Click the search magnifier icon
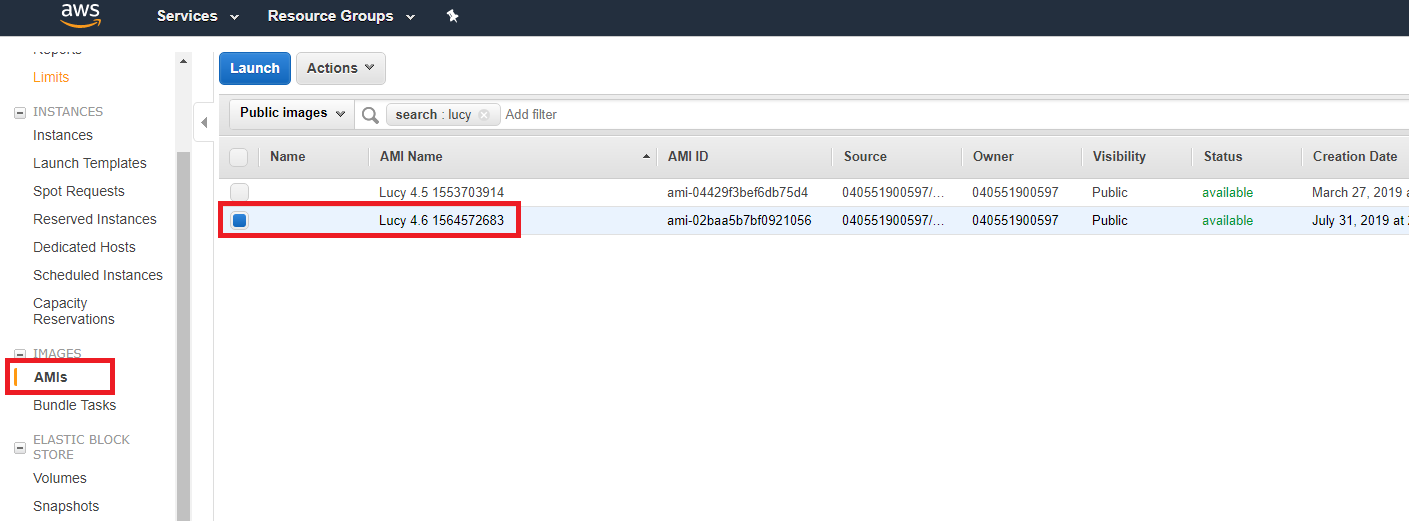The height and width of the screenshot is (521, 1409). click(370, 115)
